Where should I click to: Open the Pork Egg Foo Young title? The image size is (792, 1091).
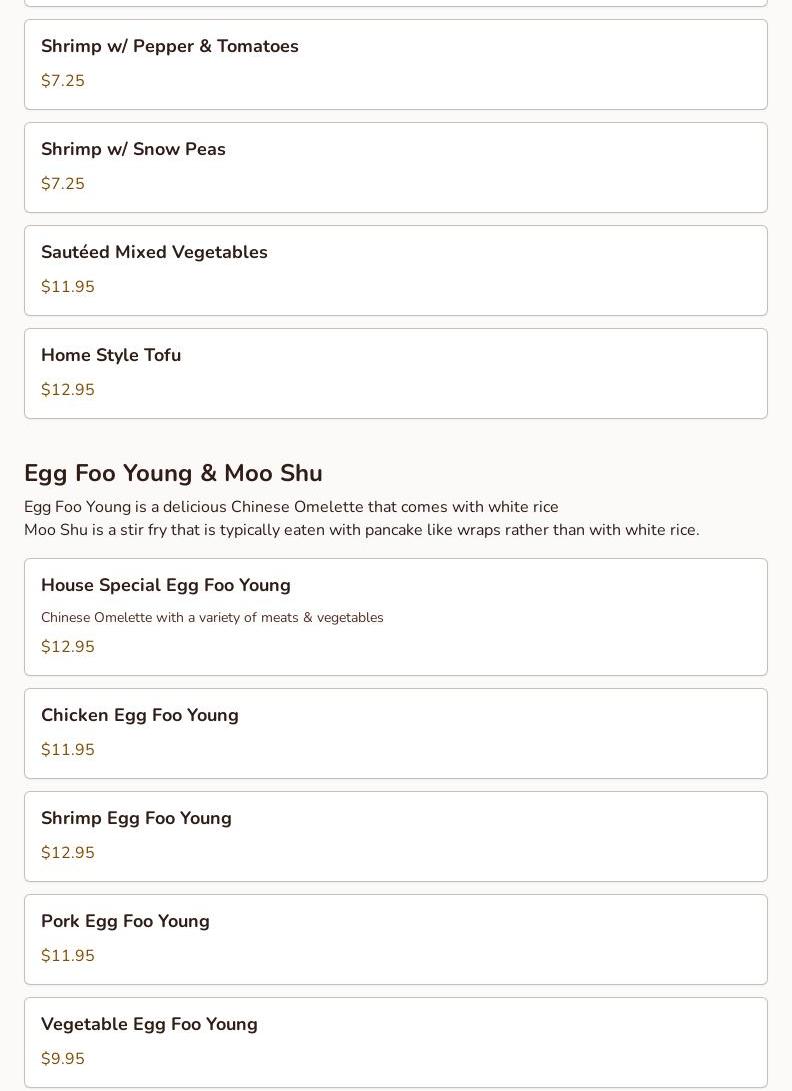click(x=125, y=922)
